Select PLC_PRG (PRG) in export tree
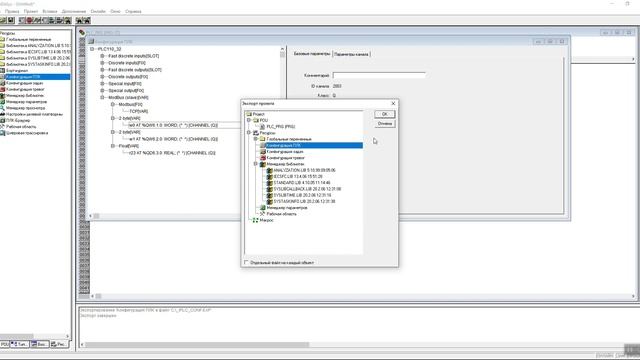This screenshot has width=640, height=360. [280, 127]
